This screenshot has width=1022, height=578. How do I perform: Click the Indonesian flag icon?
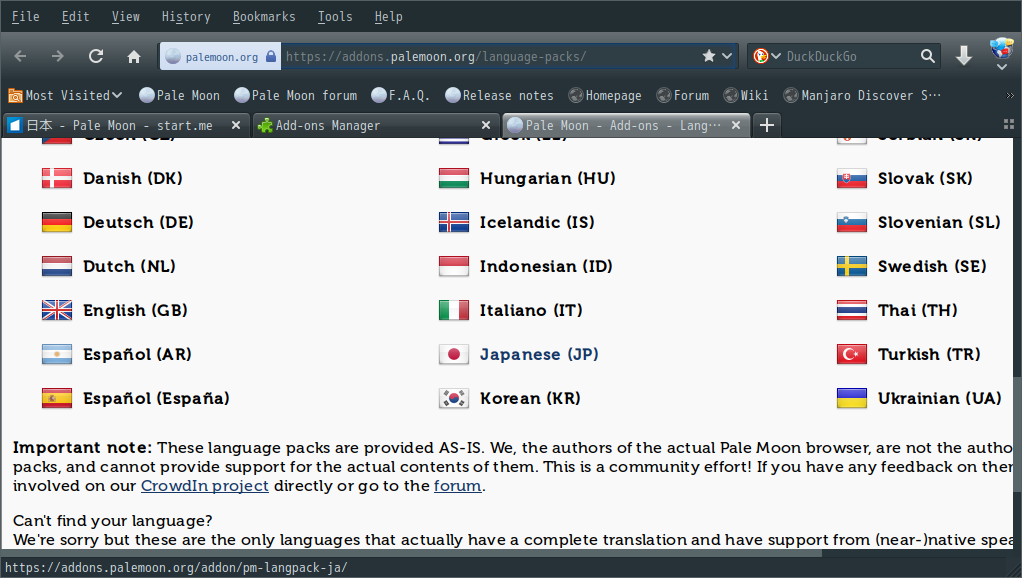coord(454,266)
